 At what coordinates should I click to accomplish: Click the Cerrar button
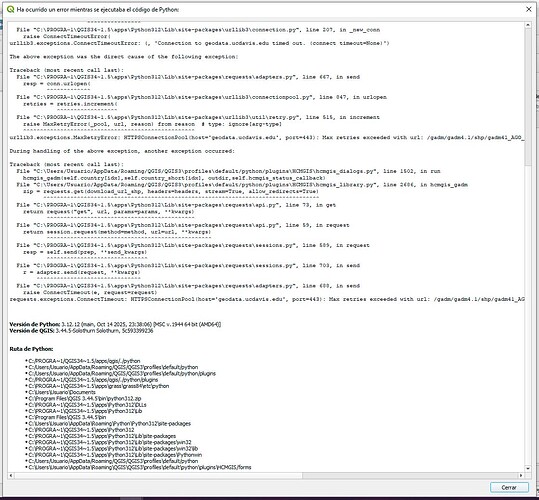click(x=509, y=487)
